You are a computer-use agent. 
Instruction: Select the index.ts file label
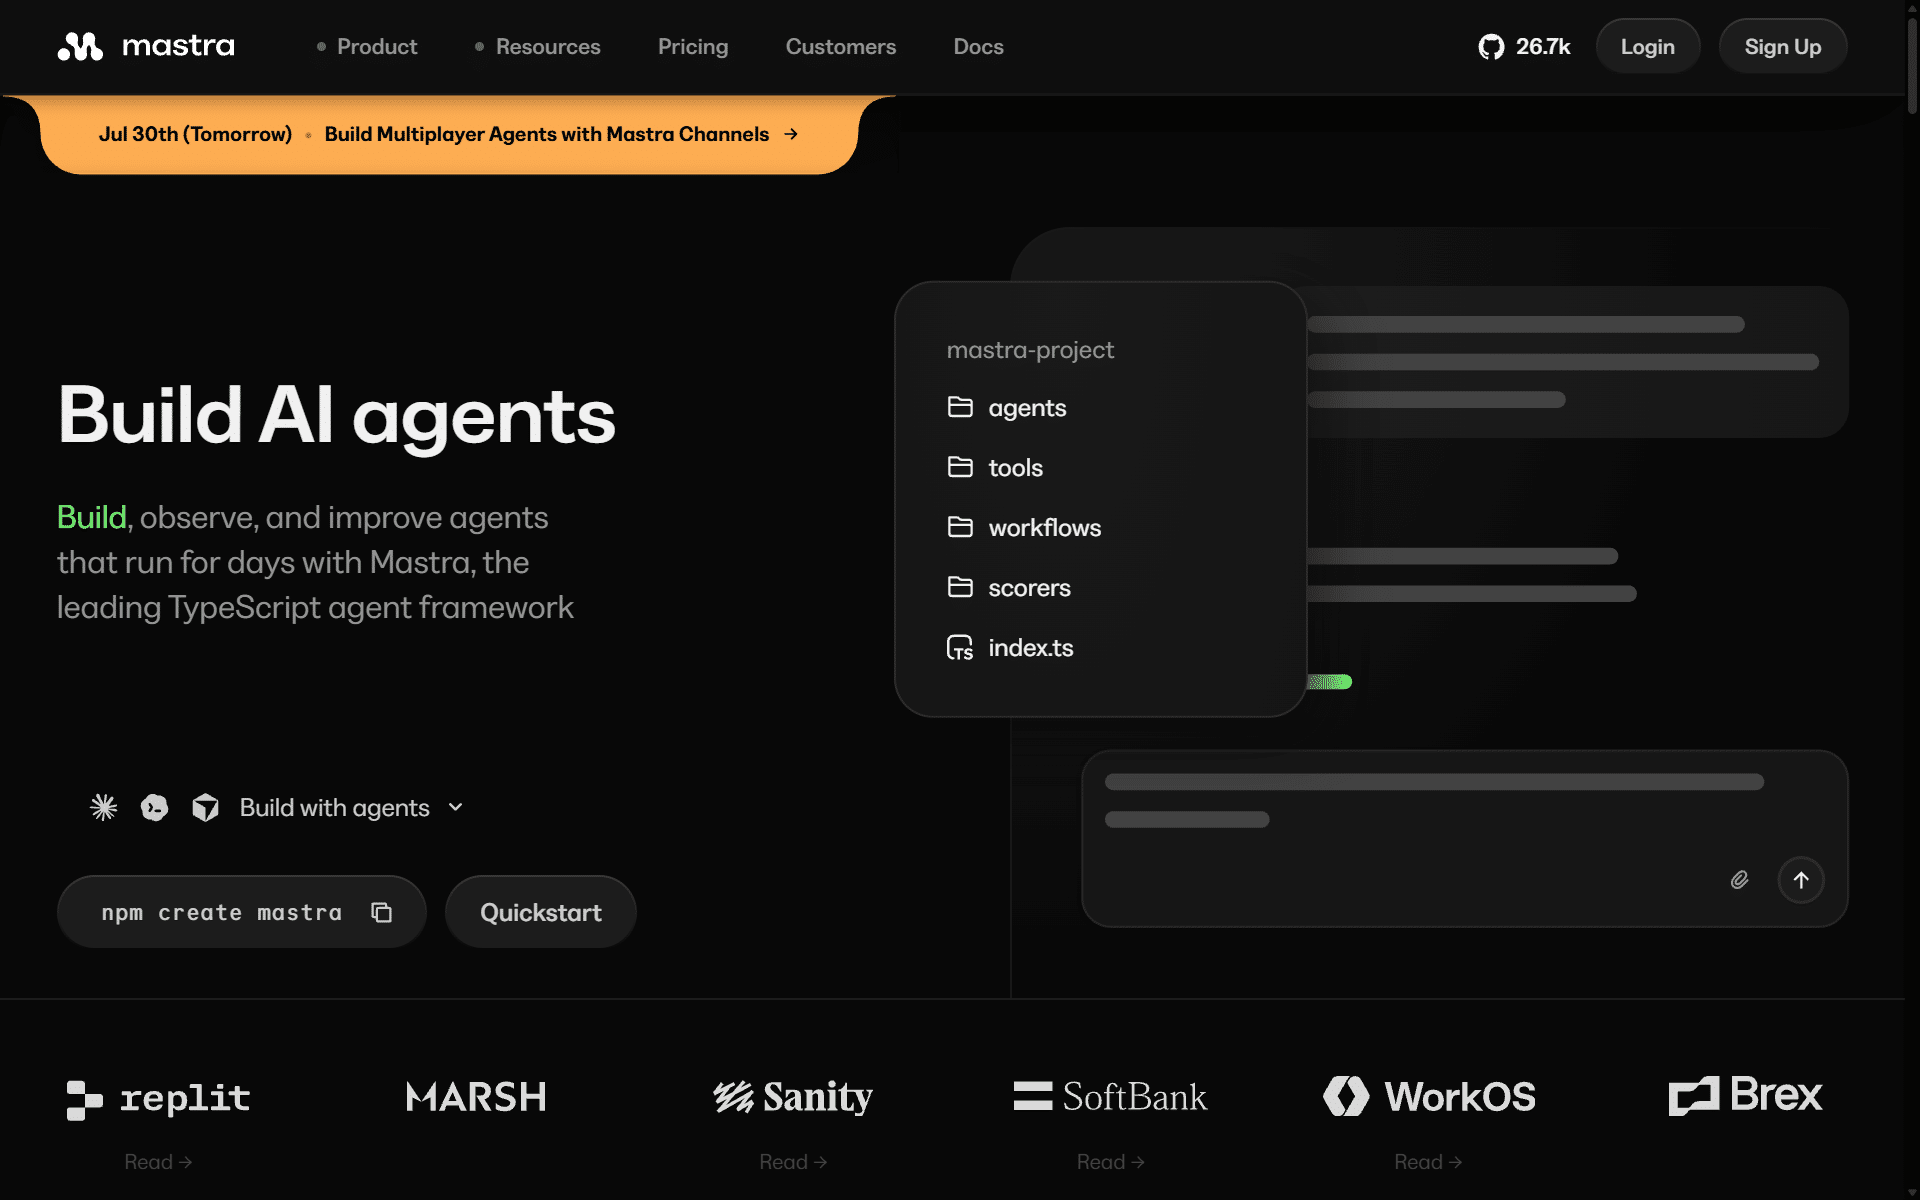pos(1030,648)
